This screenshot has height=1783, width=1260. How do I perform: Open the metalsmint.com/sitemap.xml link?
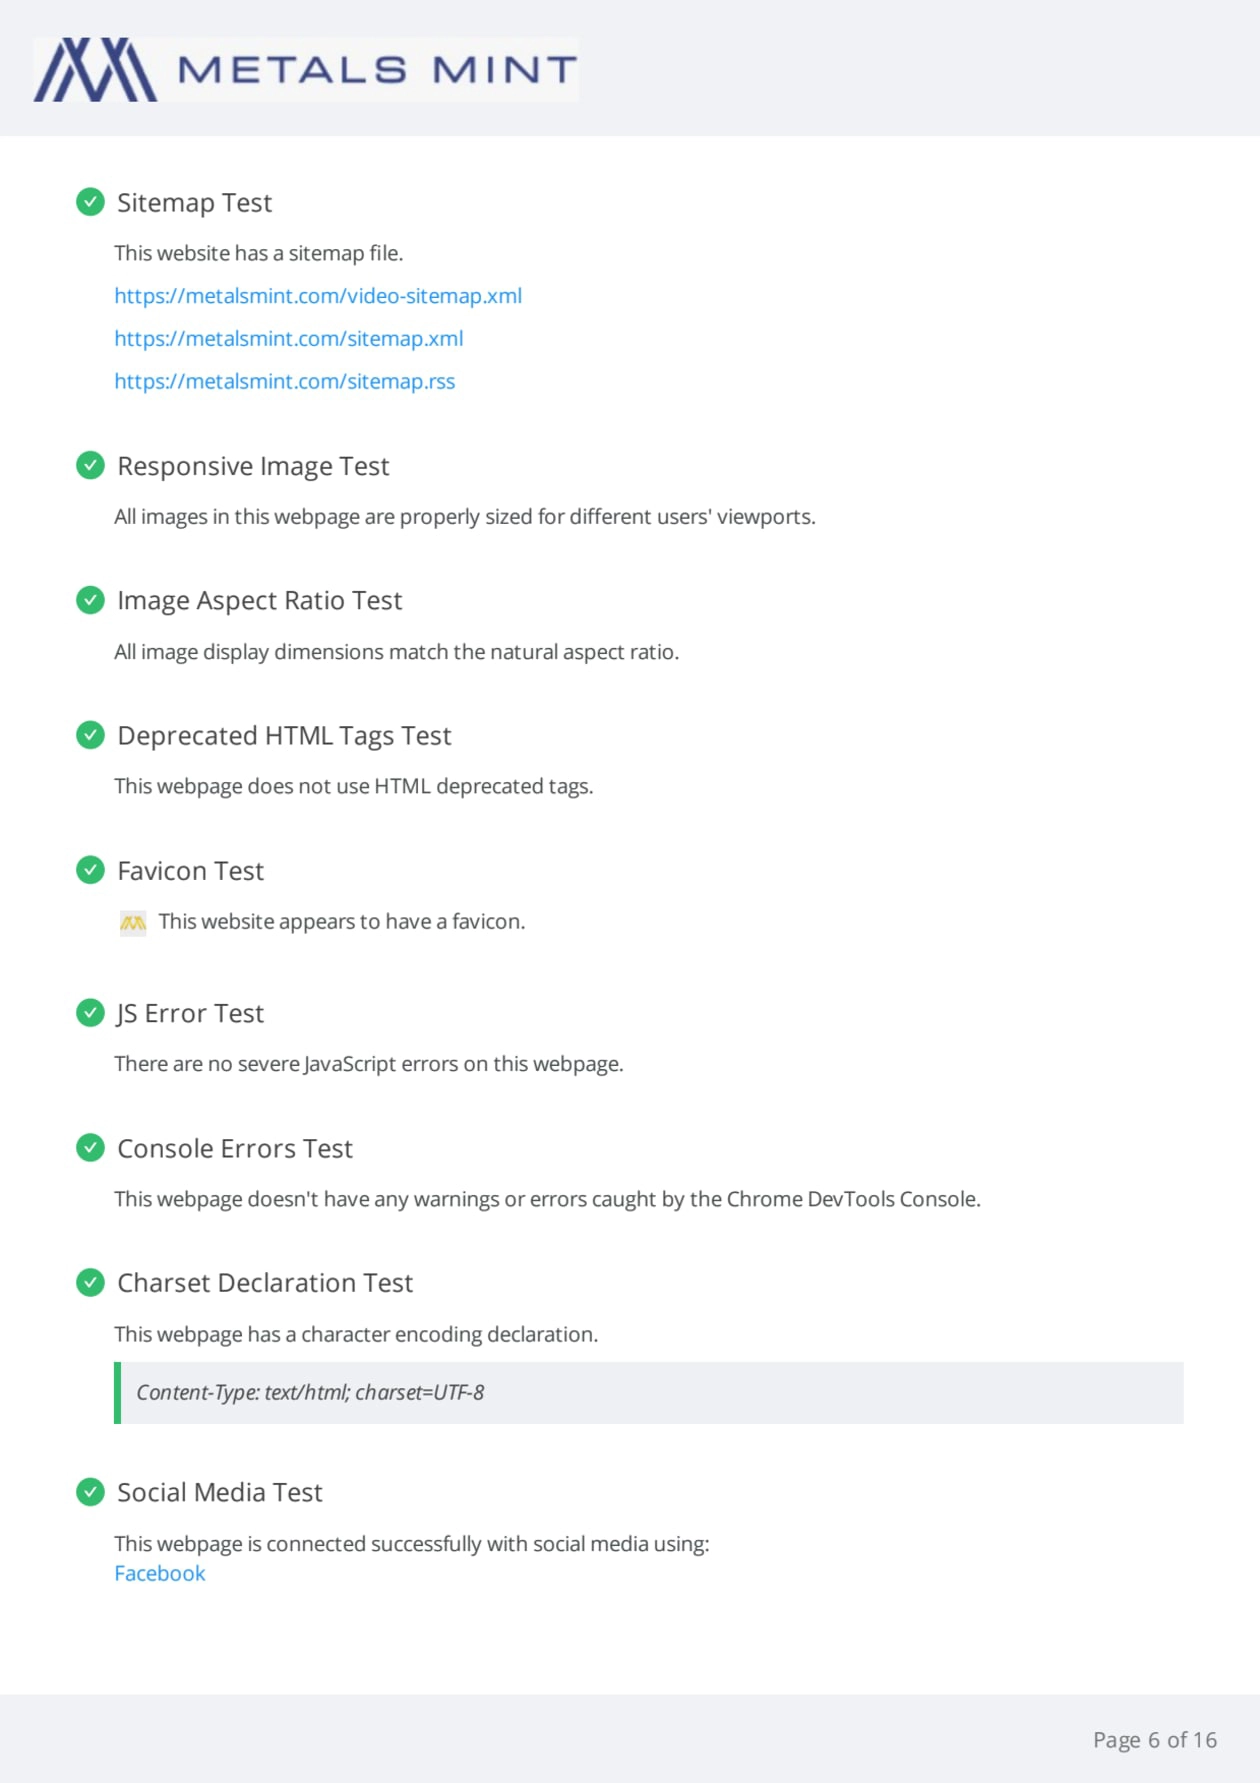(288, 339)
